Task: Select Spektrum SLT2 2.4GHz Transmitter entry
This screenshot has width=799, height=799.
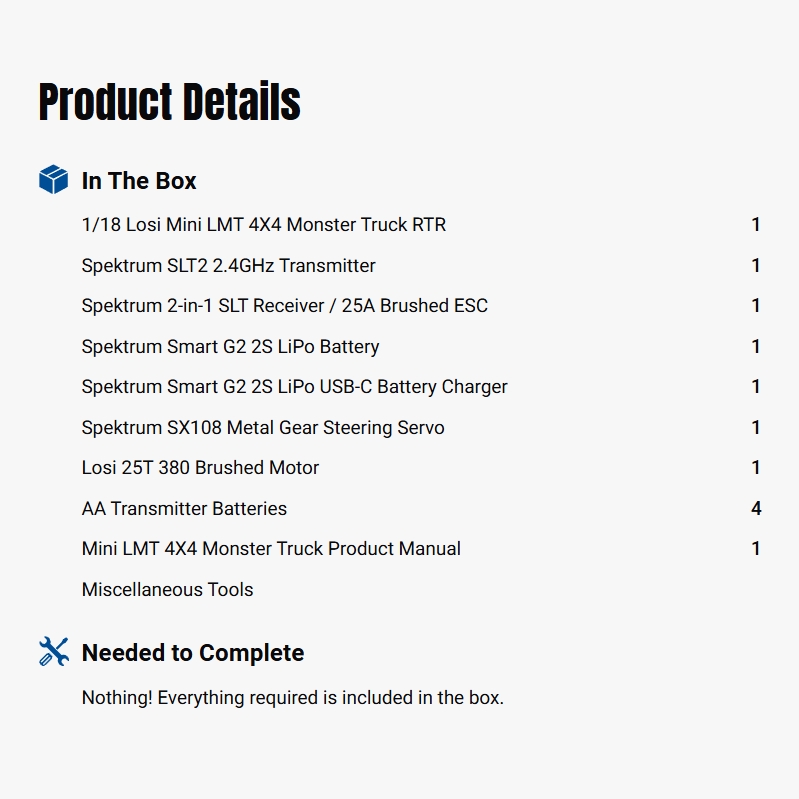Action: (228, 266)
